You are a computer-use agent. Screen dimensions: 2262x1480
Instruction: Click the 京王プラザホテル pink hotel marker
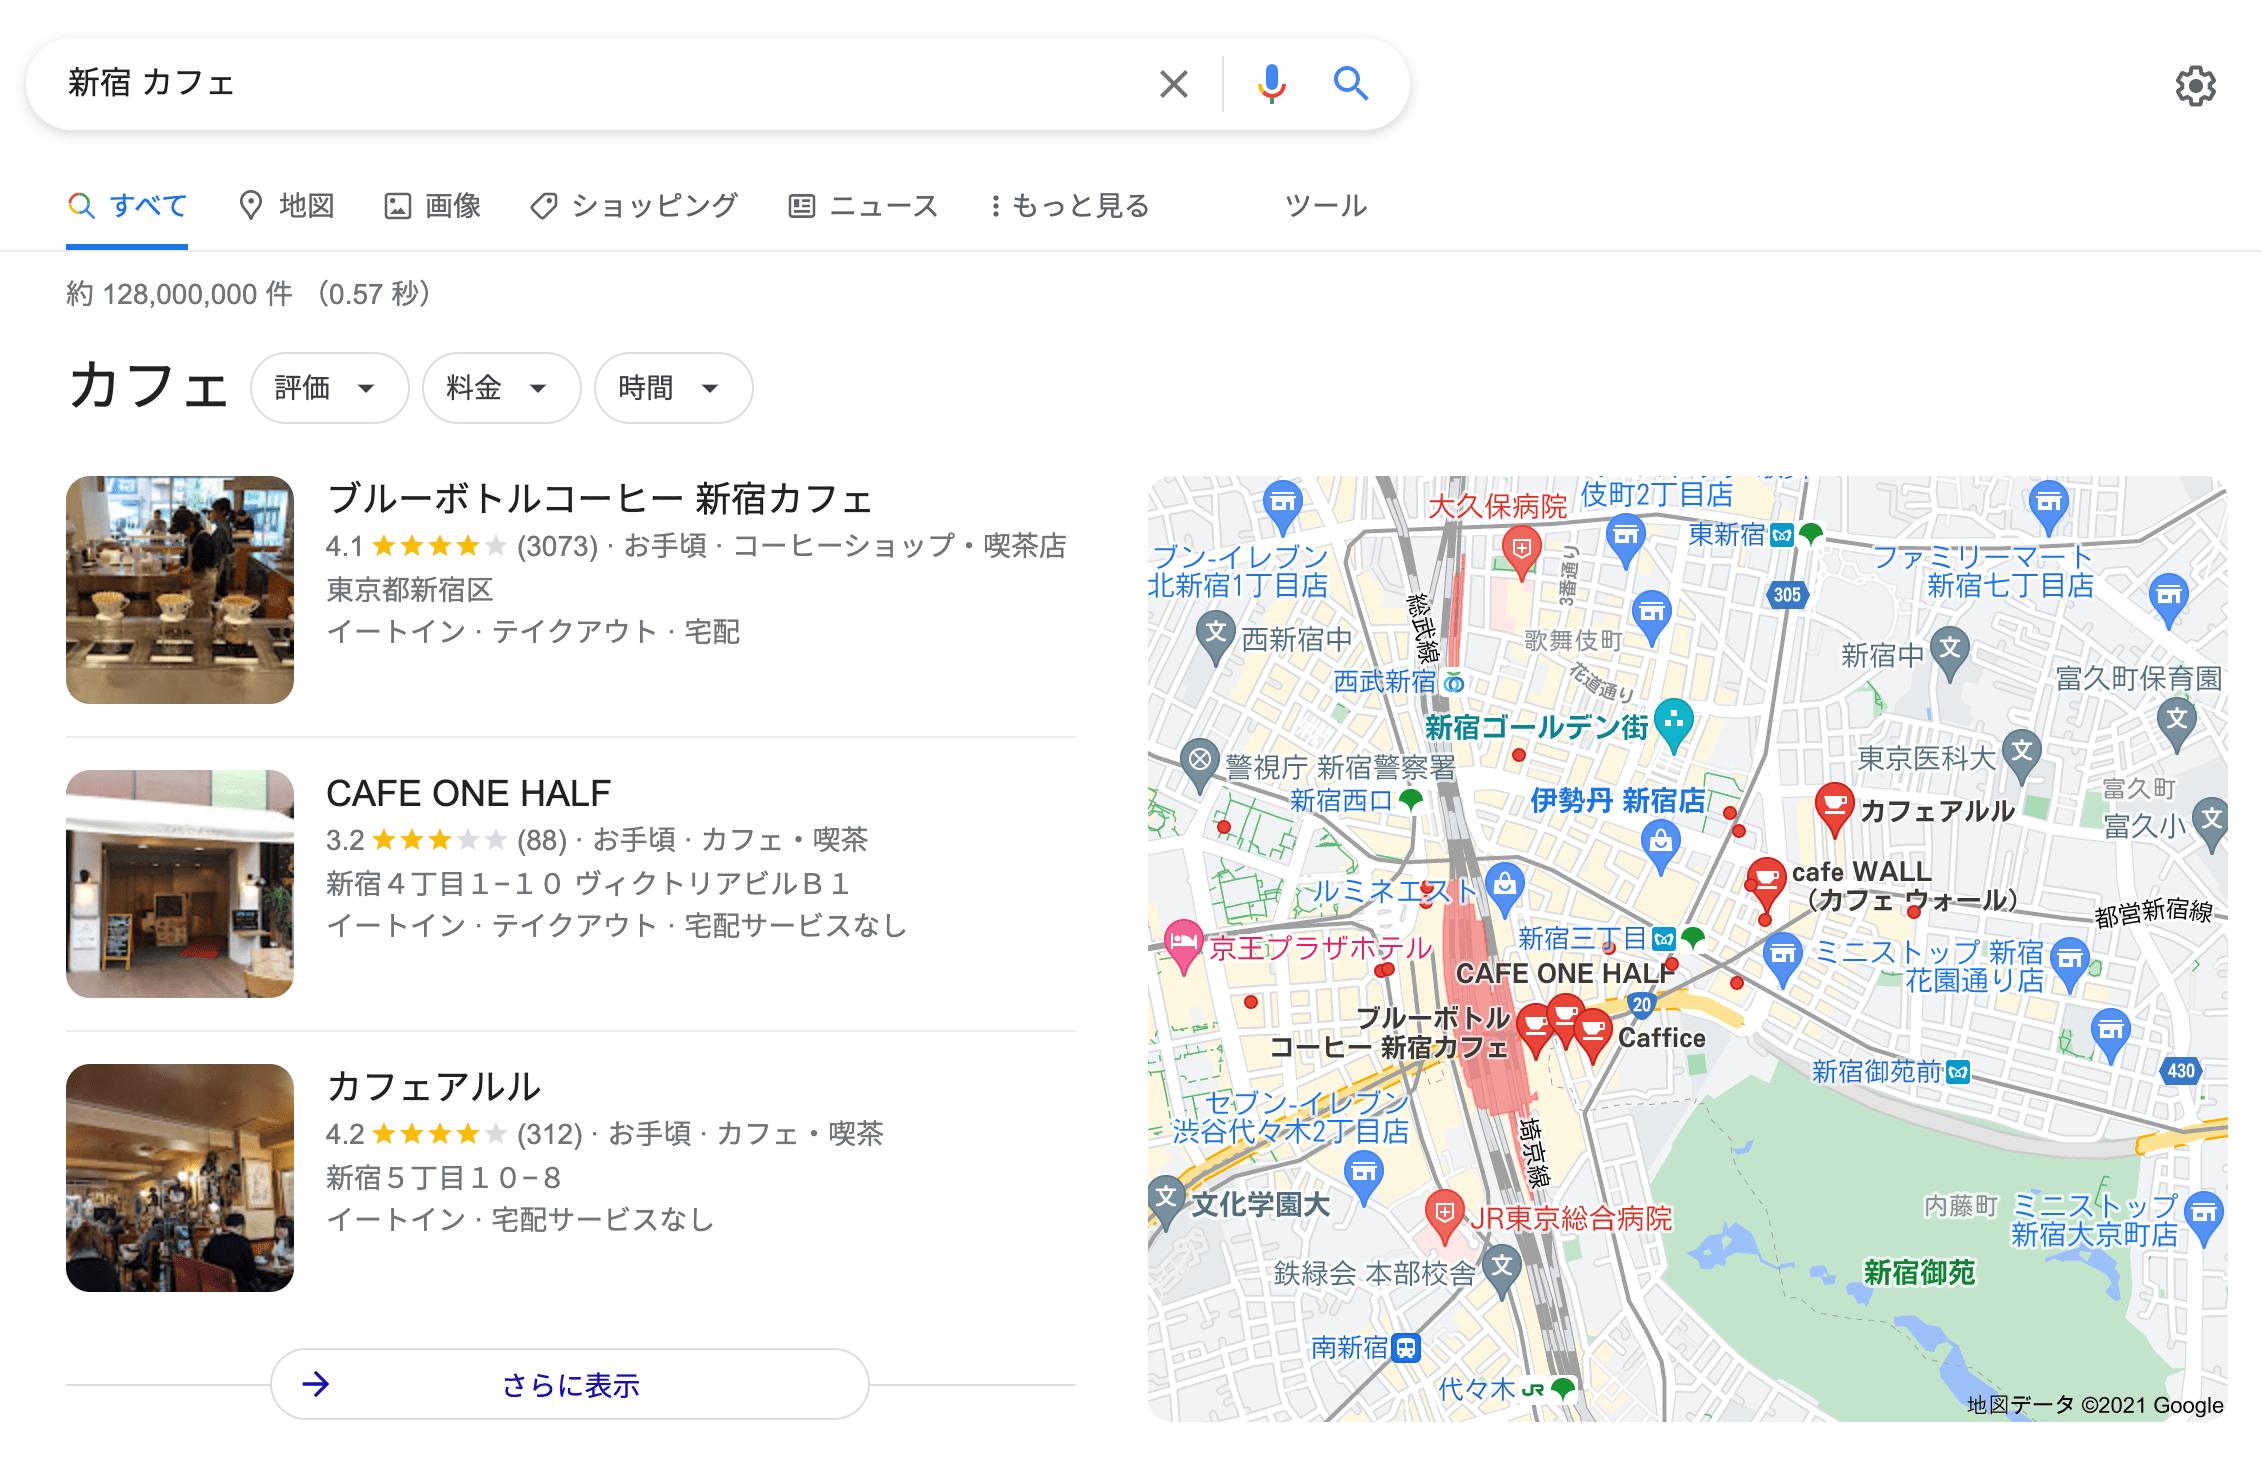click(x=1183, y=943)
